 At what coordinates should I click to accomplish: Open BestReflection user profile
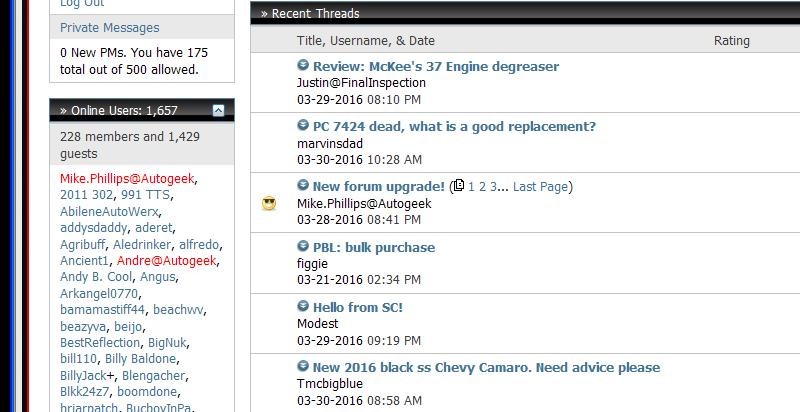[x=100, y=343]
